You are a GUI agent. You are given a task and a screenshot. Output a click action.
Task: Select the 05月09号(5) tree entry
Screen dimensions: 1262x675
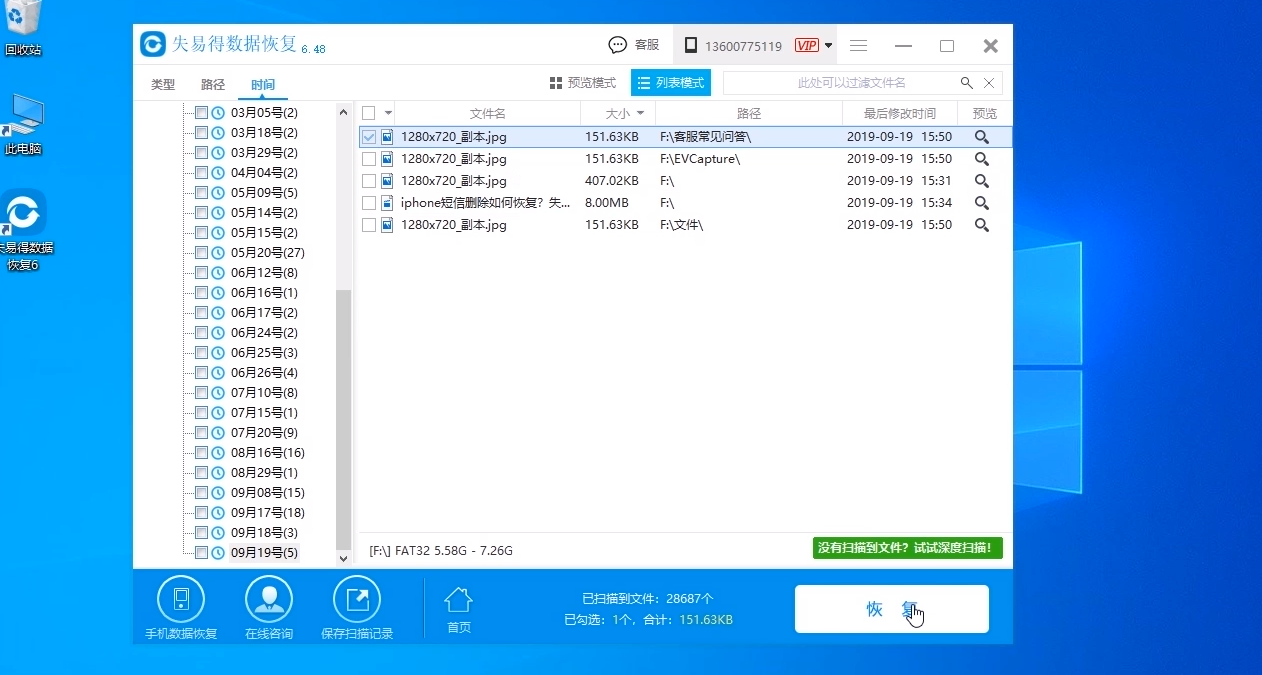[x=264, y=193]
